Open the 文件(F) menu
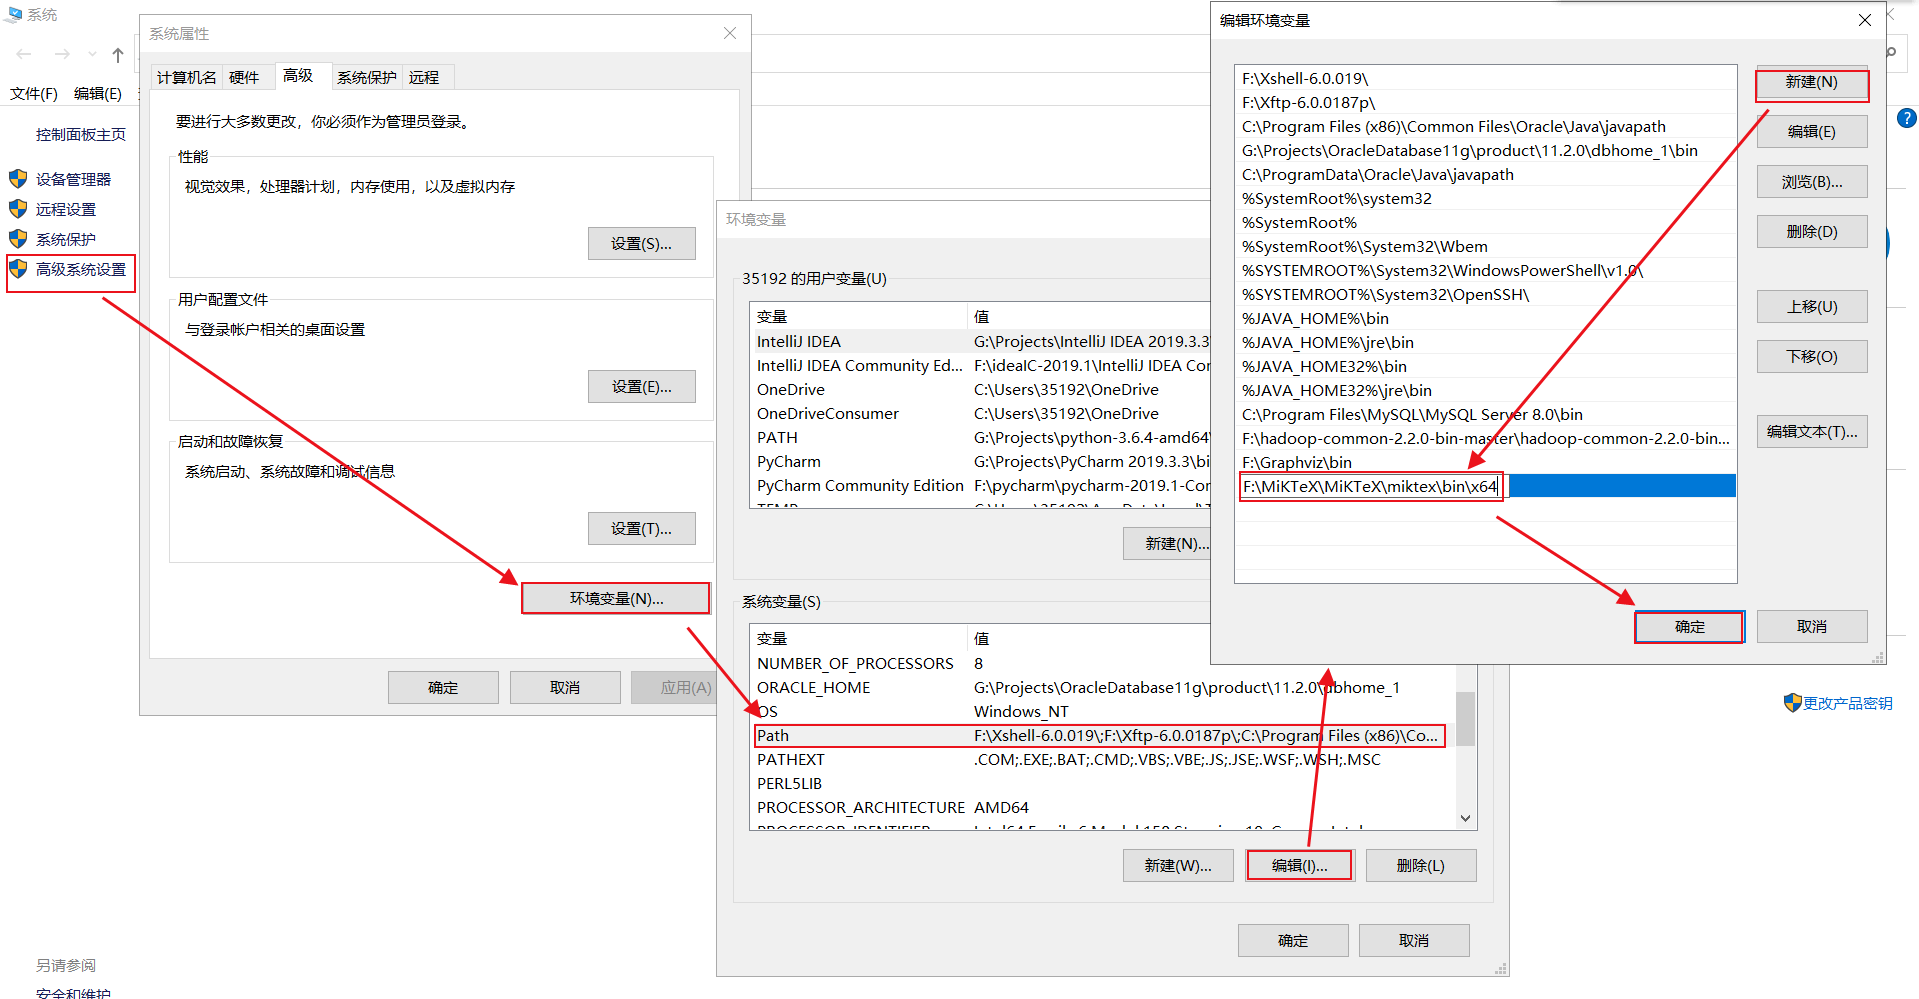The width and height of the screenshot is (1919, 999). pos(34,93)
